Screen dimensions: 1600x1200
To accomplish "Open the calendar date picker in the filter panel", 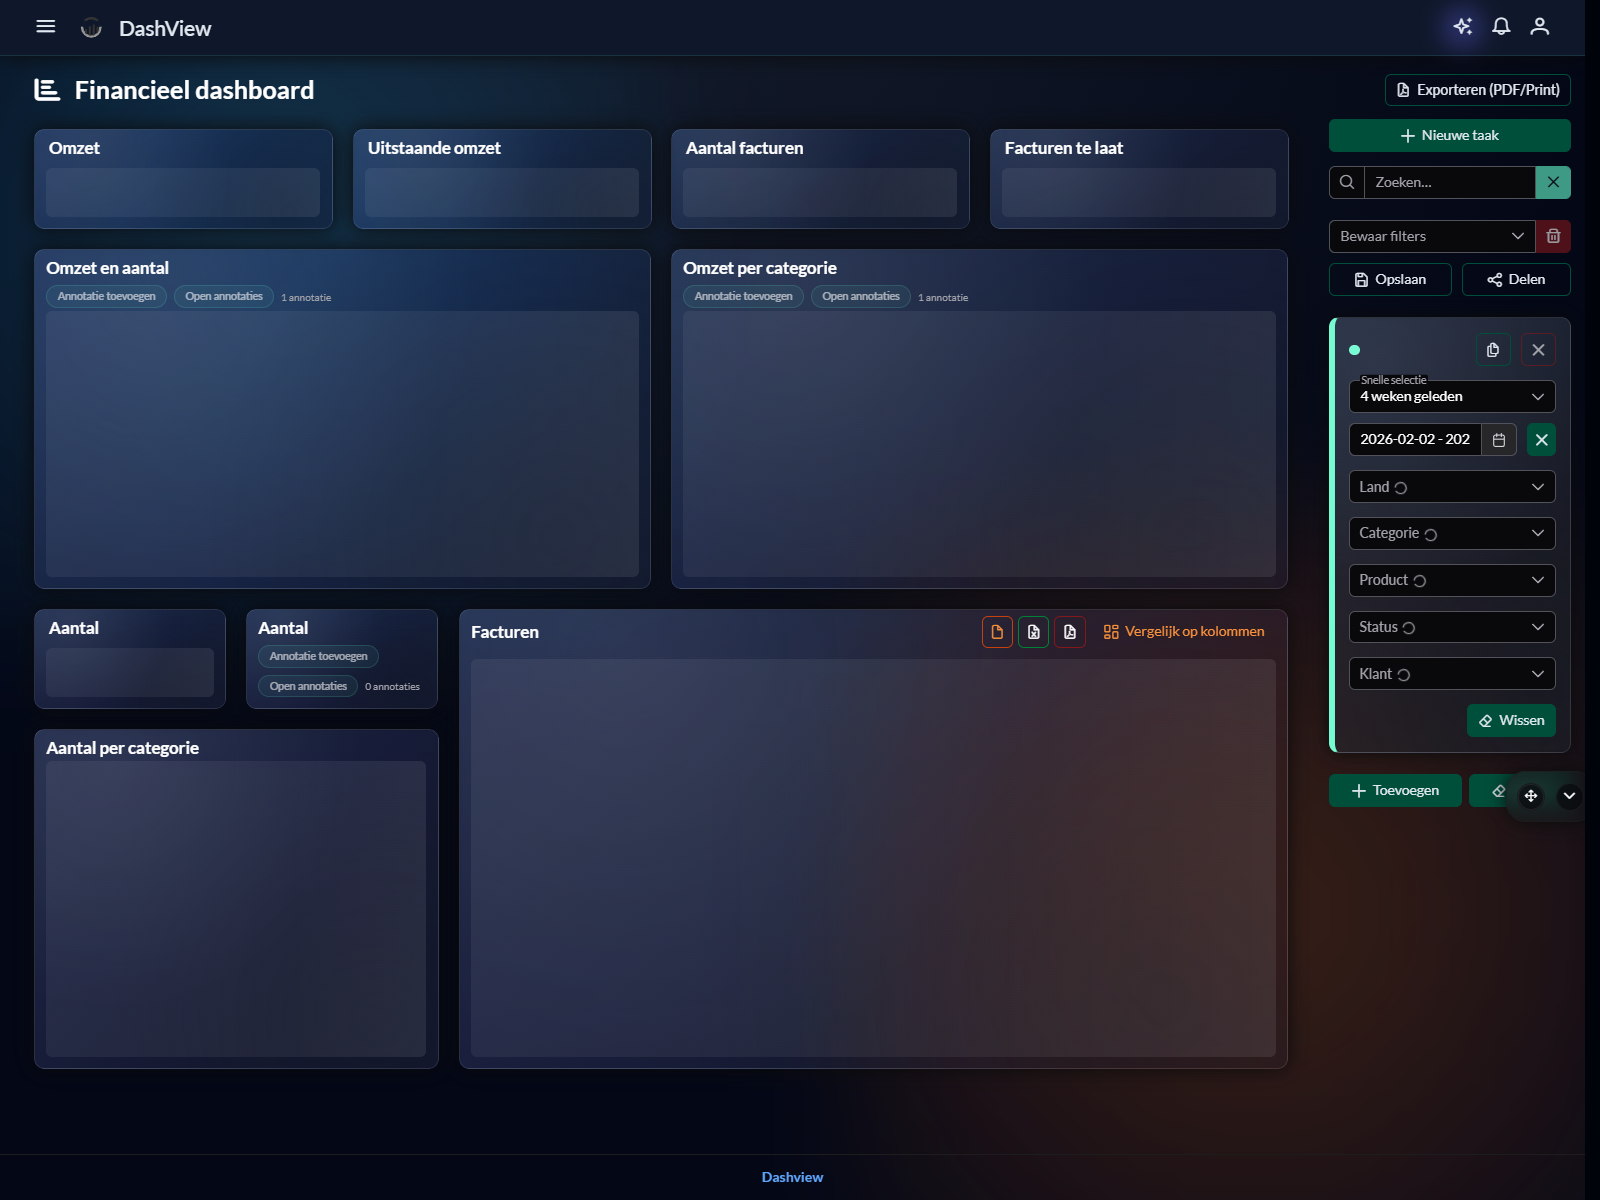I will (1498, 439).
